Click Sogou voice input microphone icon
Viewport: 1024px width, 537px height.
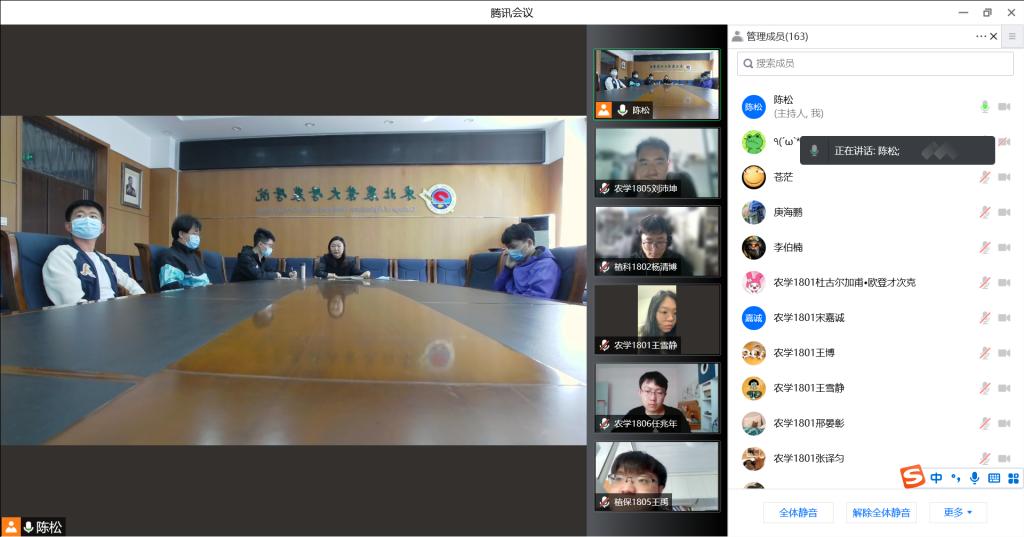pyautogui.click(x=974, y=478)
